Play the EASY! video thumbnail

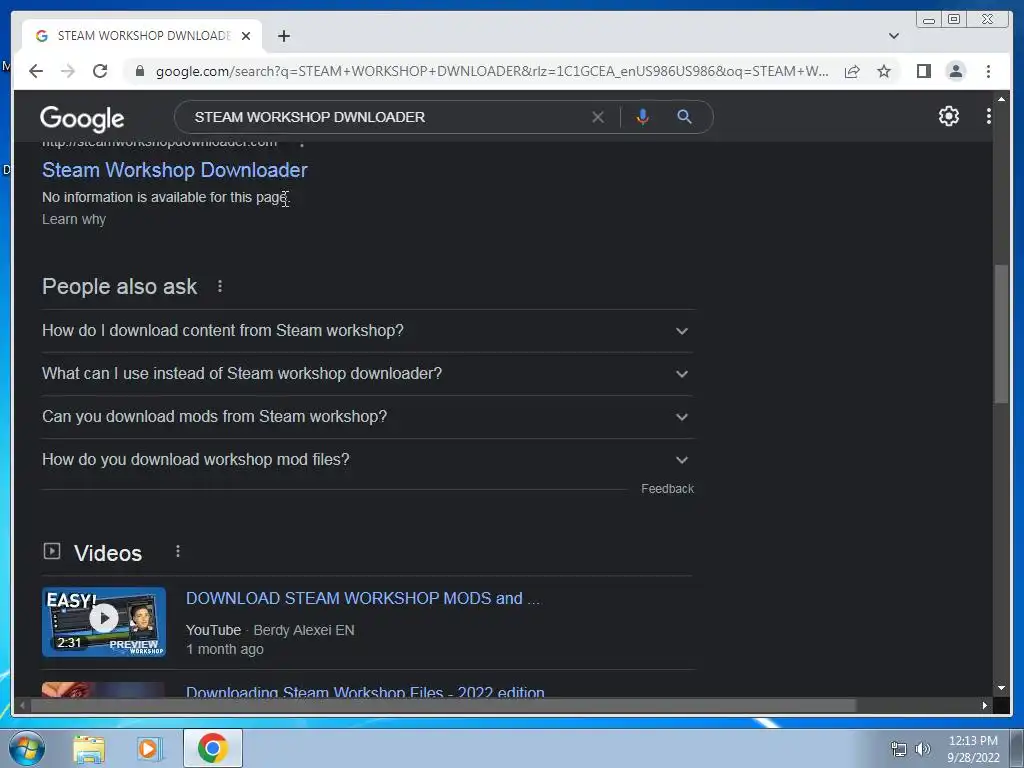[104, 622]
